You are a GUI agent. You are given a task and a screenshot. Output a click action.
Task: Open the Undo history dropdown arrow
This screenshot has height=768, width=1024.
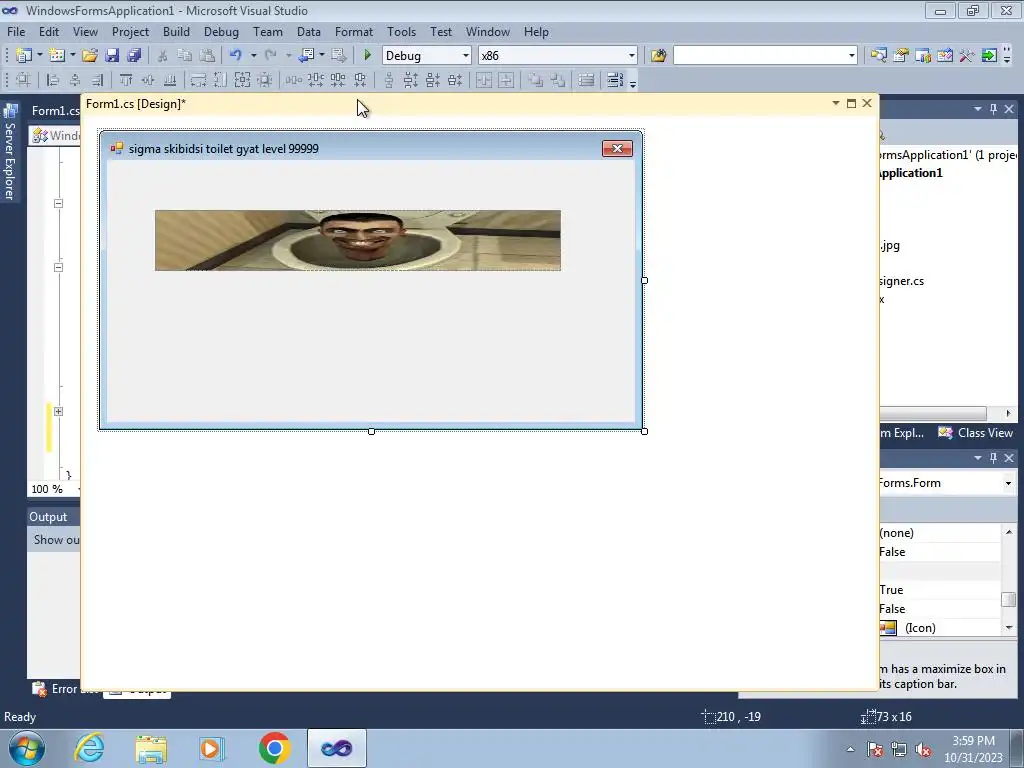253,56
